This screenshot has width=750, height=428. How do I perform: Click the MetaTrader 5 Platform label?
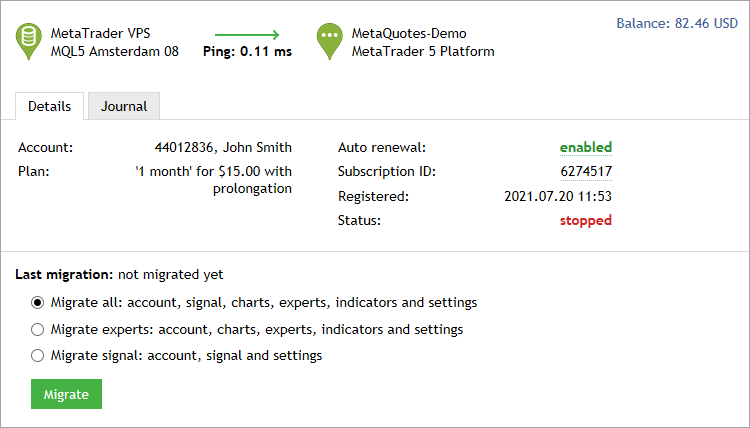[x=423, y=51]
